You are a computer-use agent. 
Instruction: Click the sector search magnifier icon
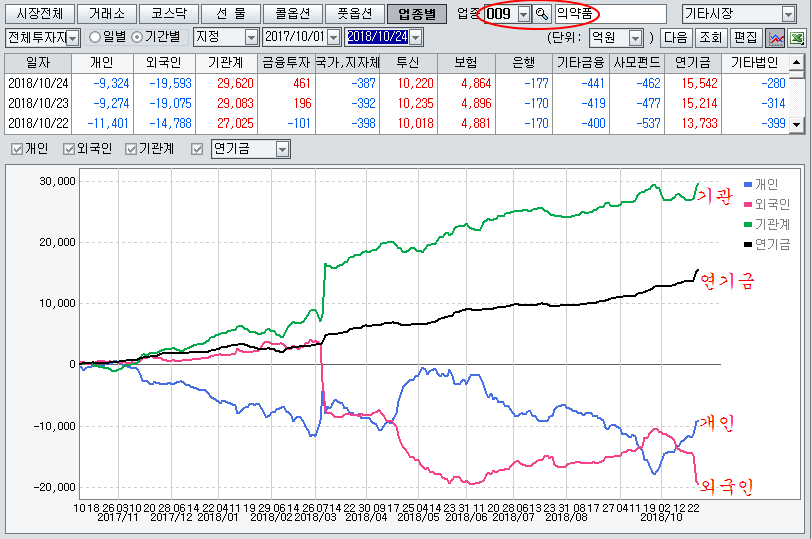[x=542, y=14]
